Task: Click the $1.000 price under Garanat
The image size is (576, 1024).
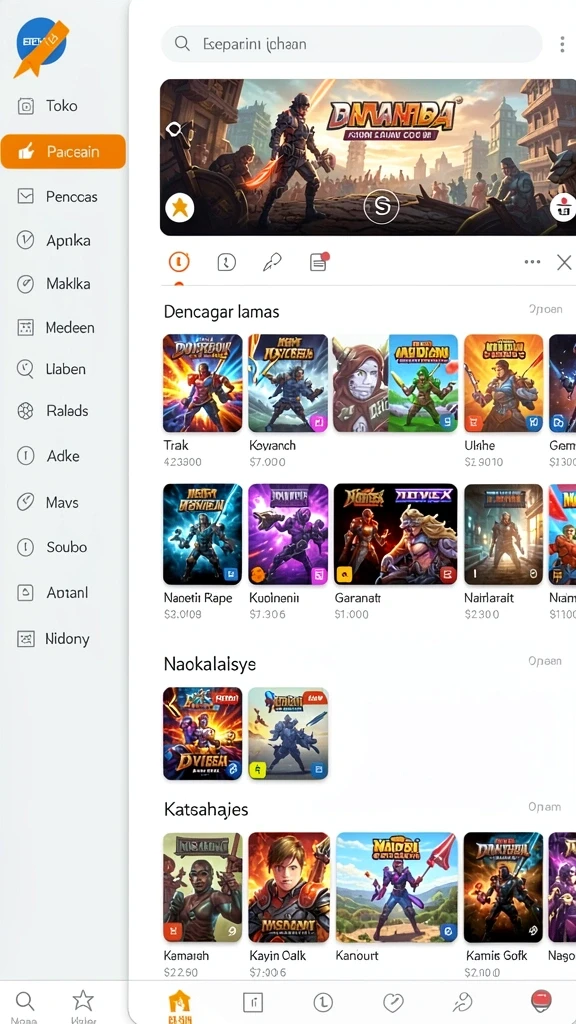Action: [351, 615]
